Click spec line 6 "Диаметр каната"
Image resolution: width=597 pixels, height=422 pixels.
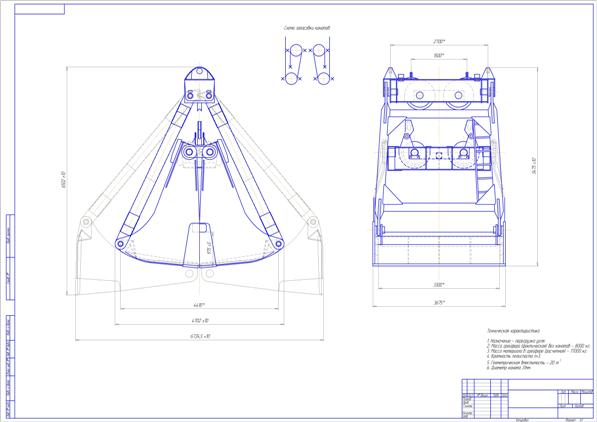pos(509,368)
